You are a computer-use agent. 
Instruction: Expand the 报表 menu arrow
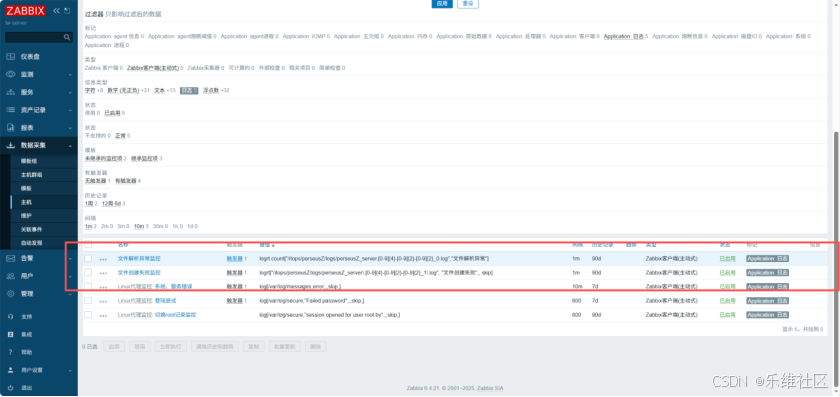tap(70, 128)
